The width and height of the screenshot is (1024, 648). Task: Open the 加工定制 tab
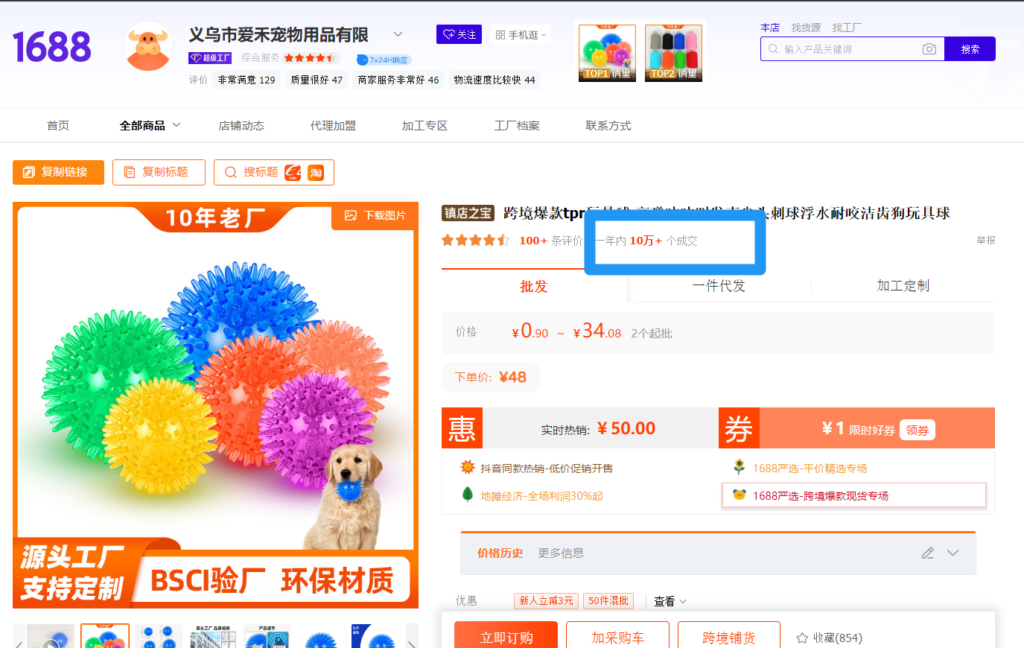pos(903,285)
